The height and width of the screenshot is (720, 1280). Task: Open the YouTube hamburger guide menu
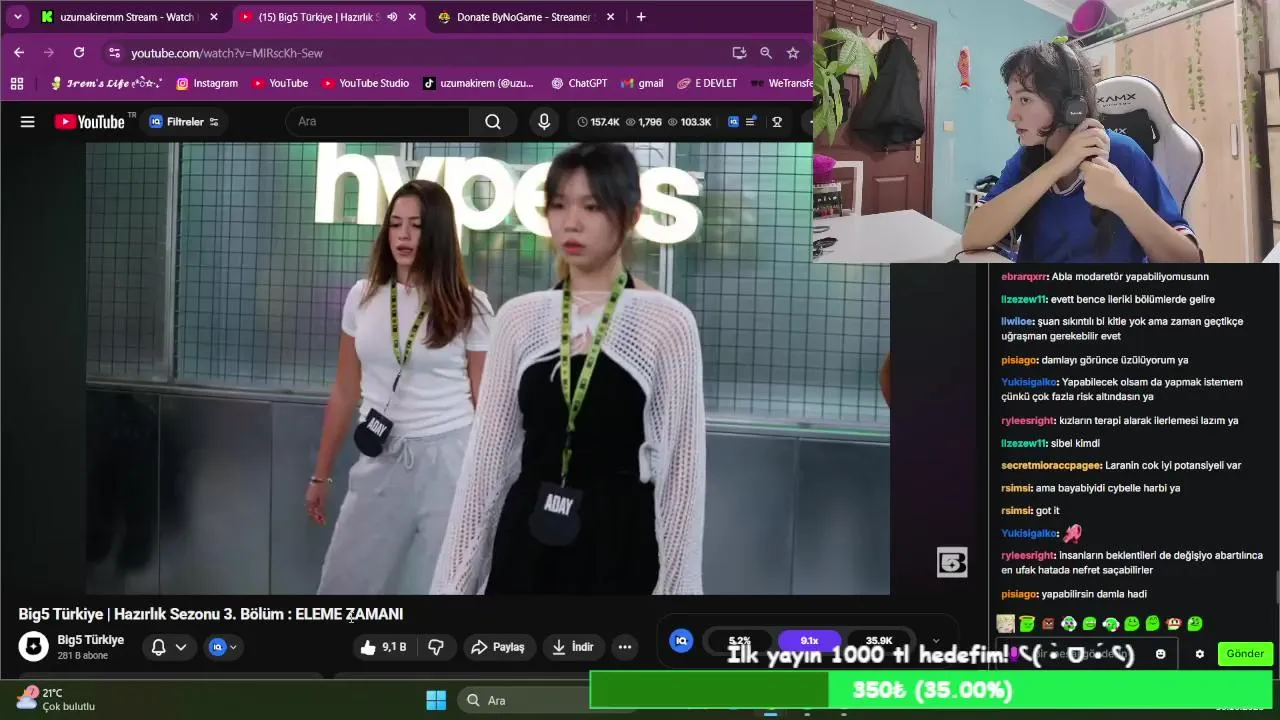point(28,122)
